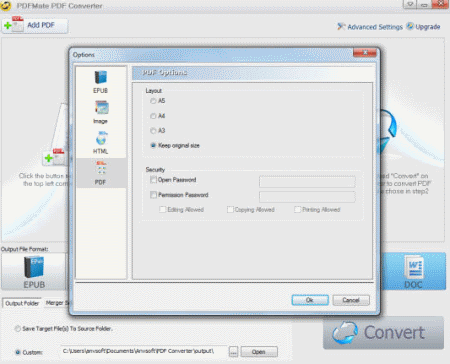
Task: Select the A4 layout radio button
Action: tap(153, 116)
